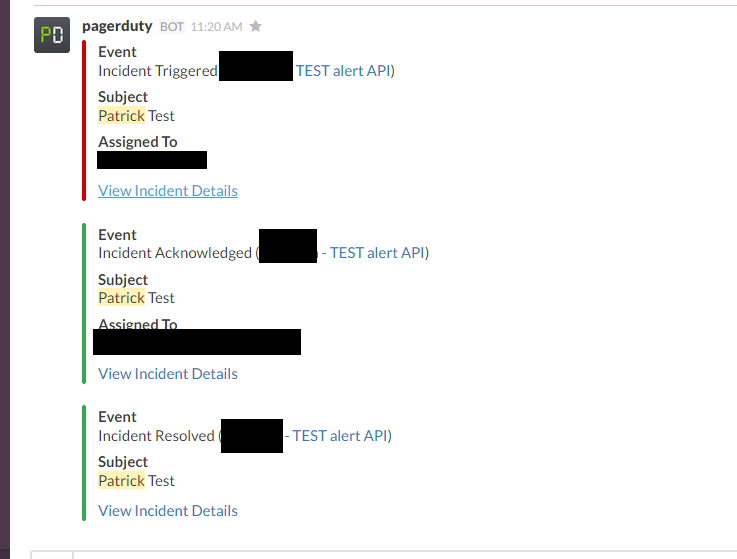
Task: Click highlighted Patrick in resolved incident subject
Action: (x=121, y=480)
